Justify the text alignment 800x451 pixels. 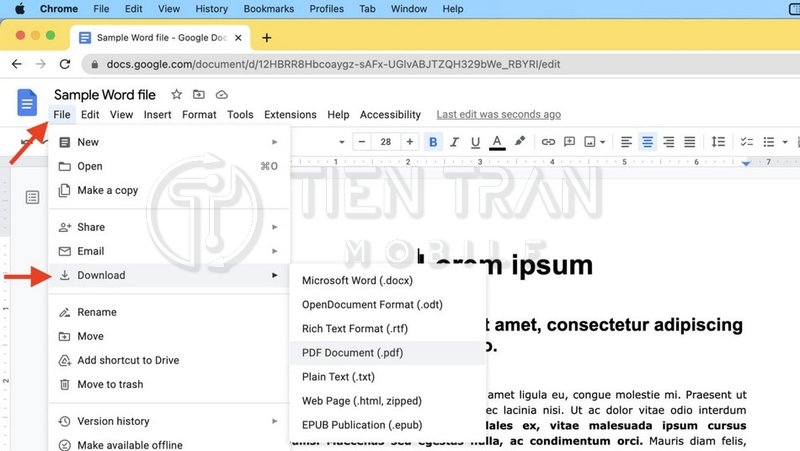point(689,142)
